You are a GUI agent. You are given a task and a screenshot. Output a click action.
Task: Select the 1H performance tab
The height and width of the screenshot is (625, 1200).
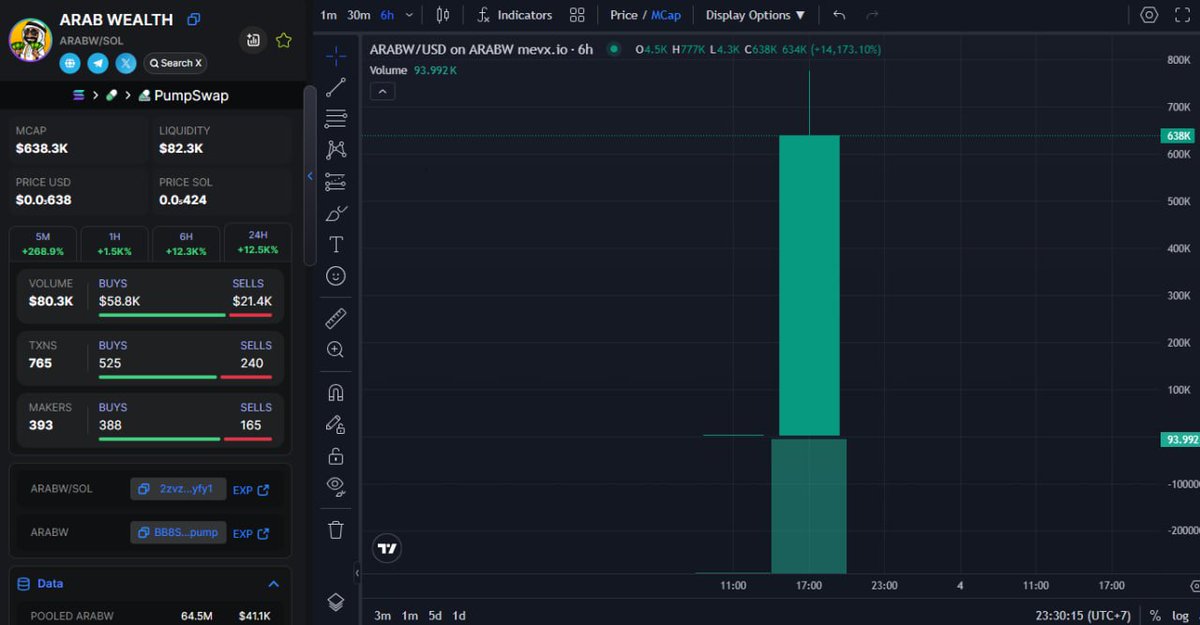point(114,243)
